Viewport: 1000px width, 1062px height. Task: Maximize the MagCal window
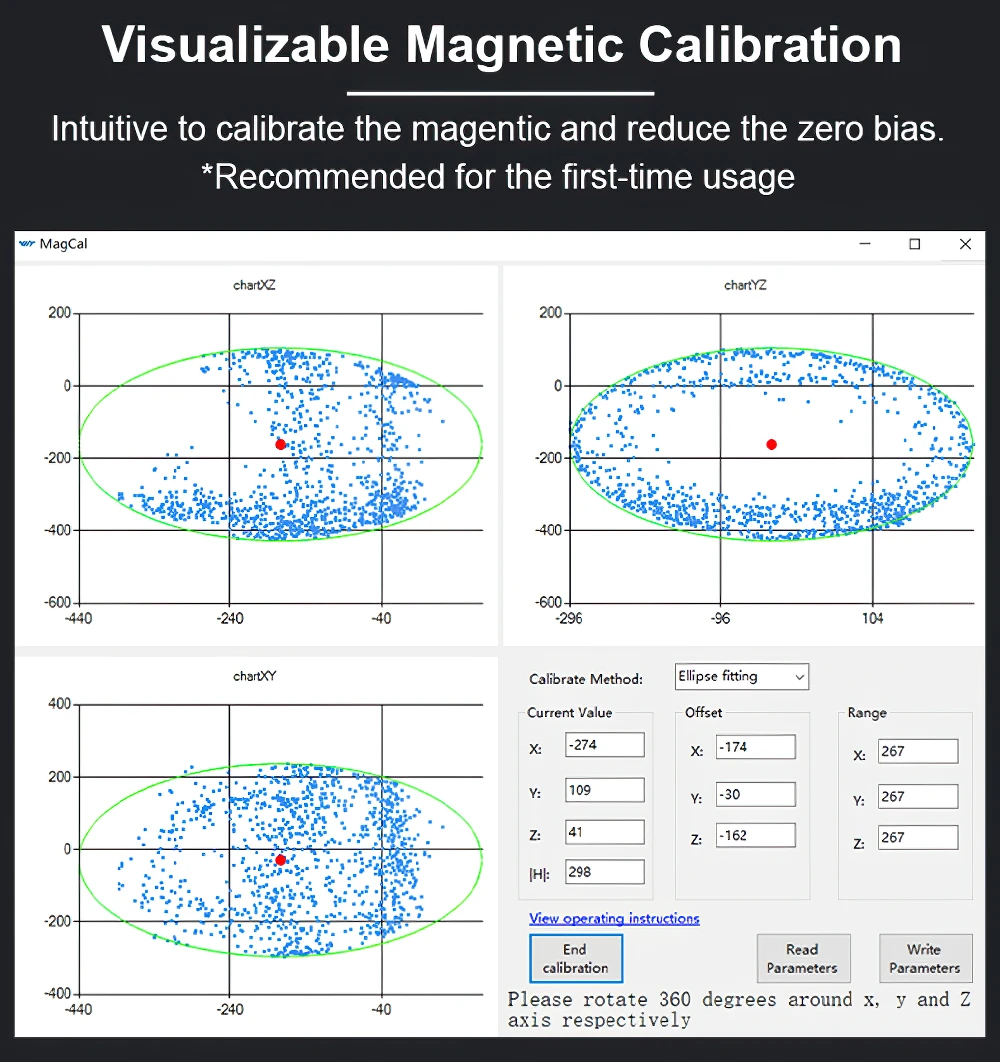[x=914, y=244]
